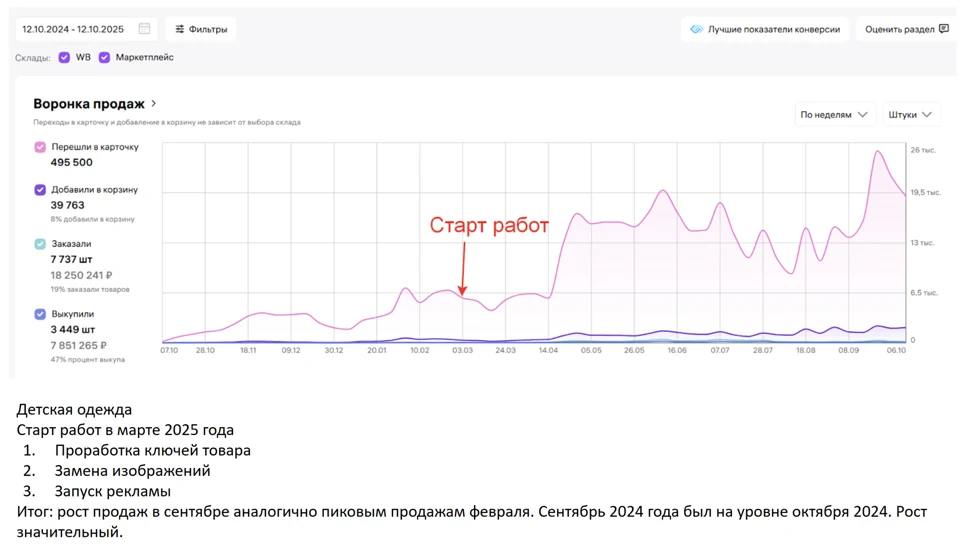The image size is (960, 558).
Task: Open the calendar date picker icon
Action: tap(144, 29)
